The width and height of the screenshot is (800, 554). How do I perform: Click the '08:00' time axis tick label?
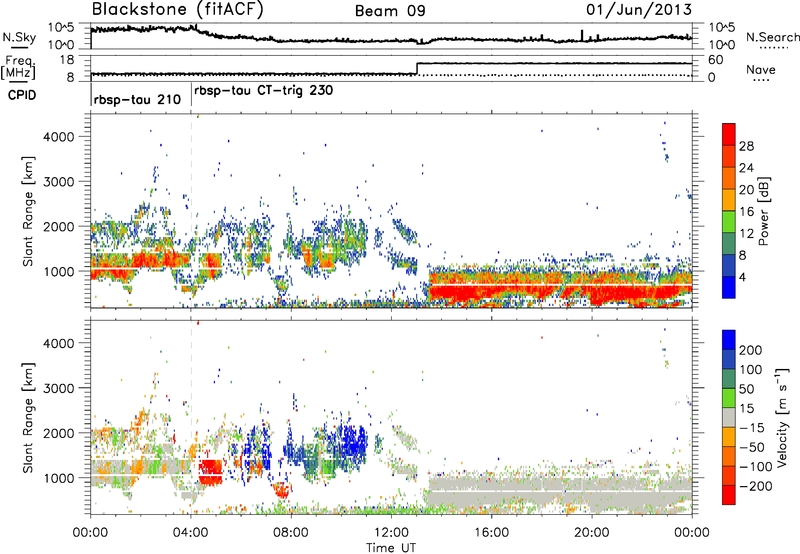291,533
